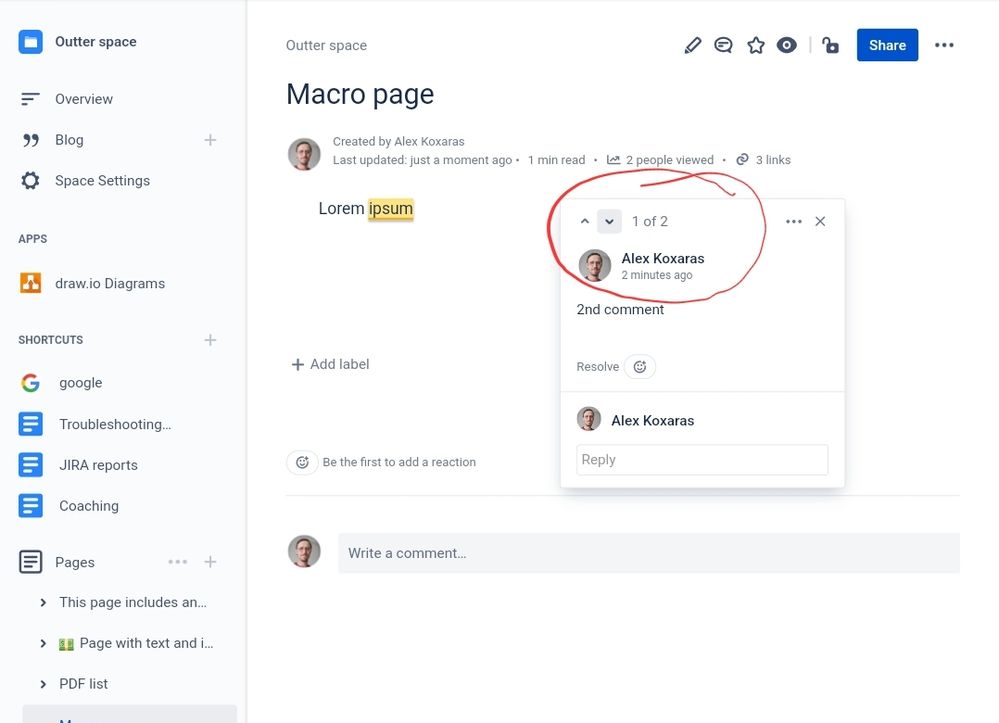Open inline comments speech bubble icon

723,45
